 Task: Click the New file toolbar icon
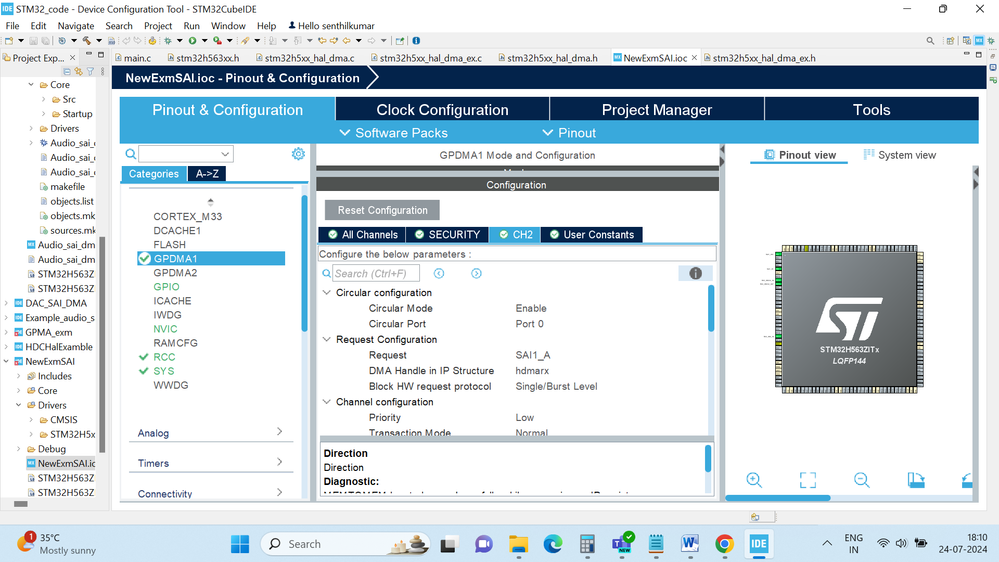(x=10, y=41)
